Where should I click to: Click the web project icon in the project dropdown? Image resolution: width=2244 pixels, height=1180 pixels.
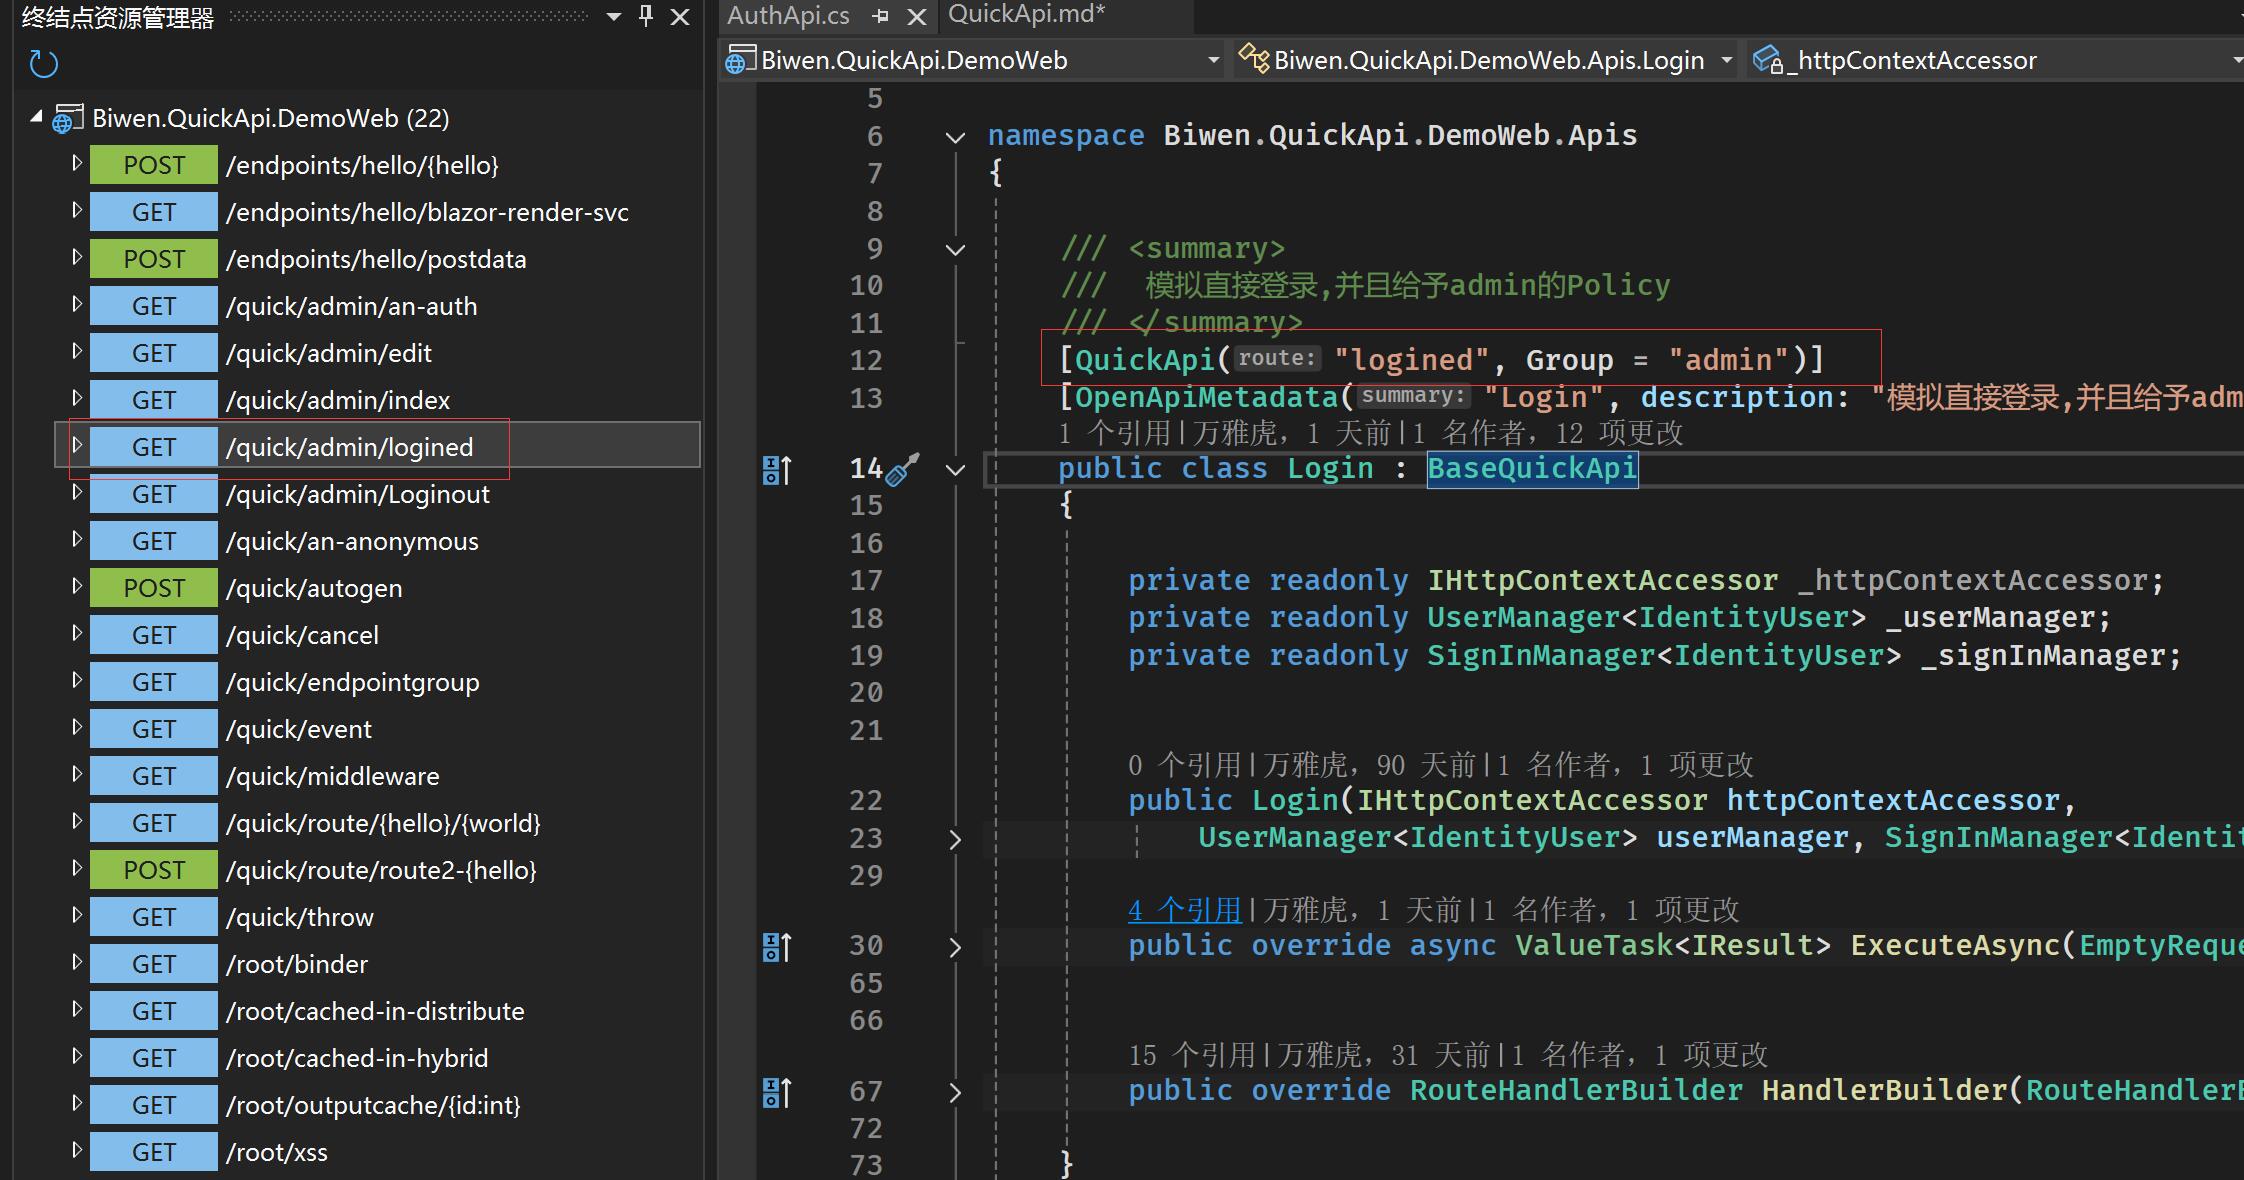[x=739, y=60]
